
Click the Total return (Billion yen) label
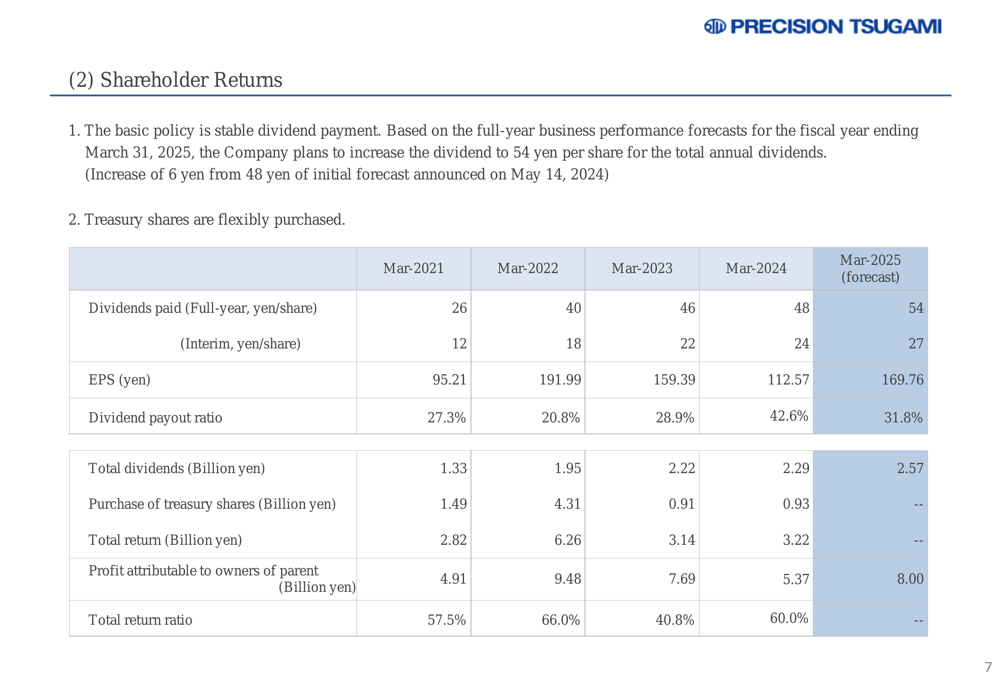(165, 541)
